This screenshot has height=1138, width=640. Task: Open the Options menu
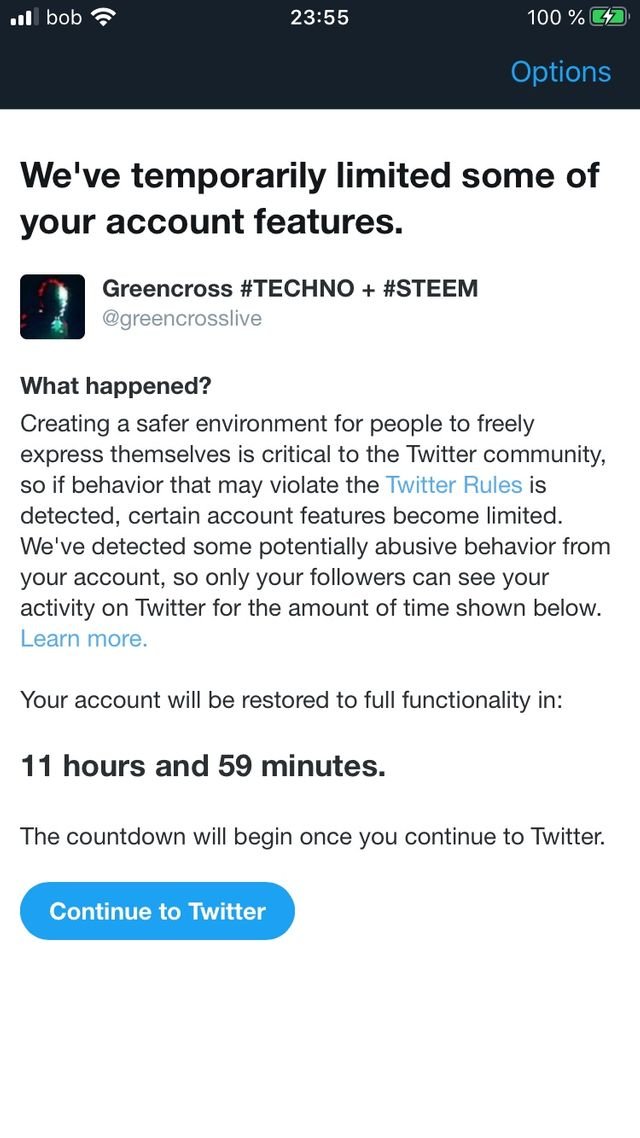click(560, 72)
